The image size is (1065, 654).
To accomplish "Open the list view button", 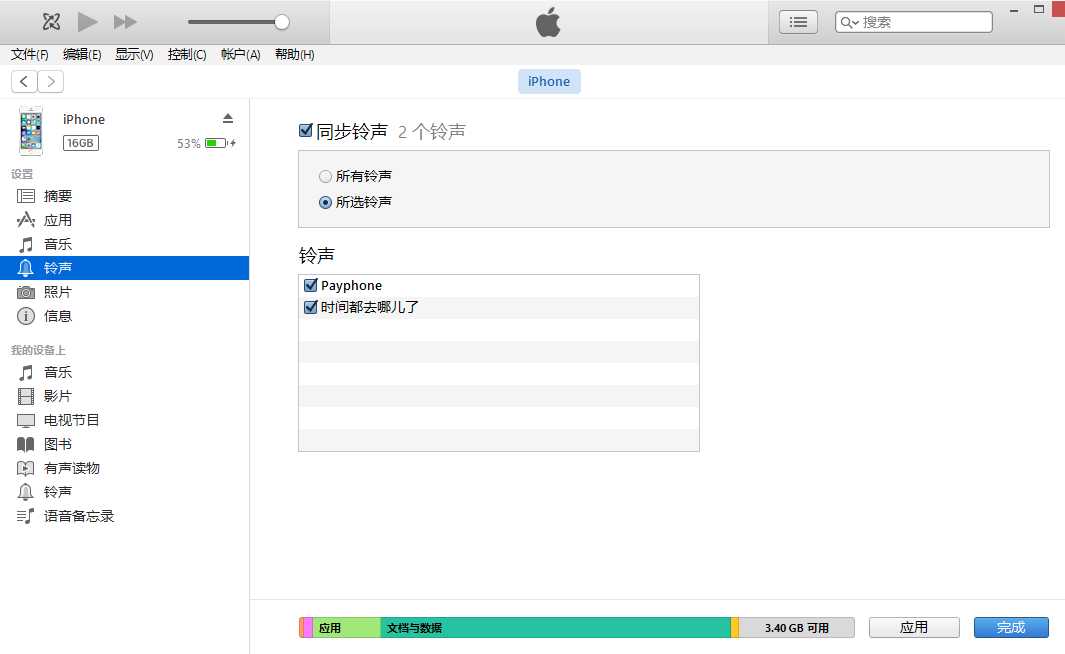I will pos(798,22).
